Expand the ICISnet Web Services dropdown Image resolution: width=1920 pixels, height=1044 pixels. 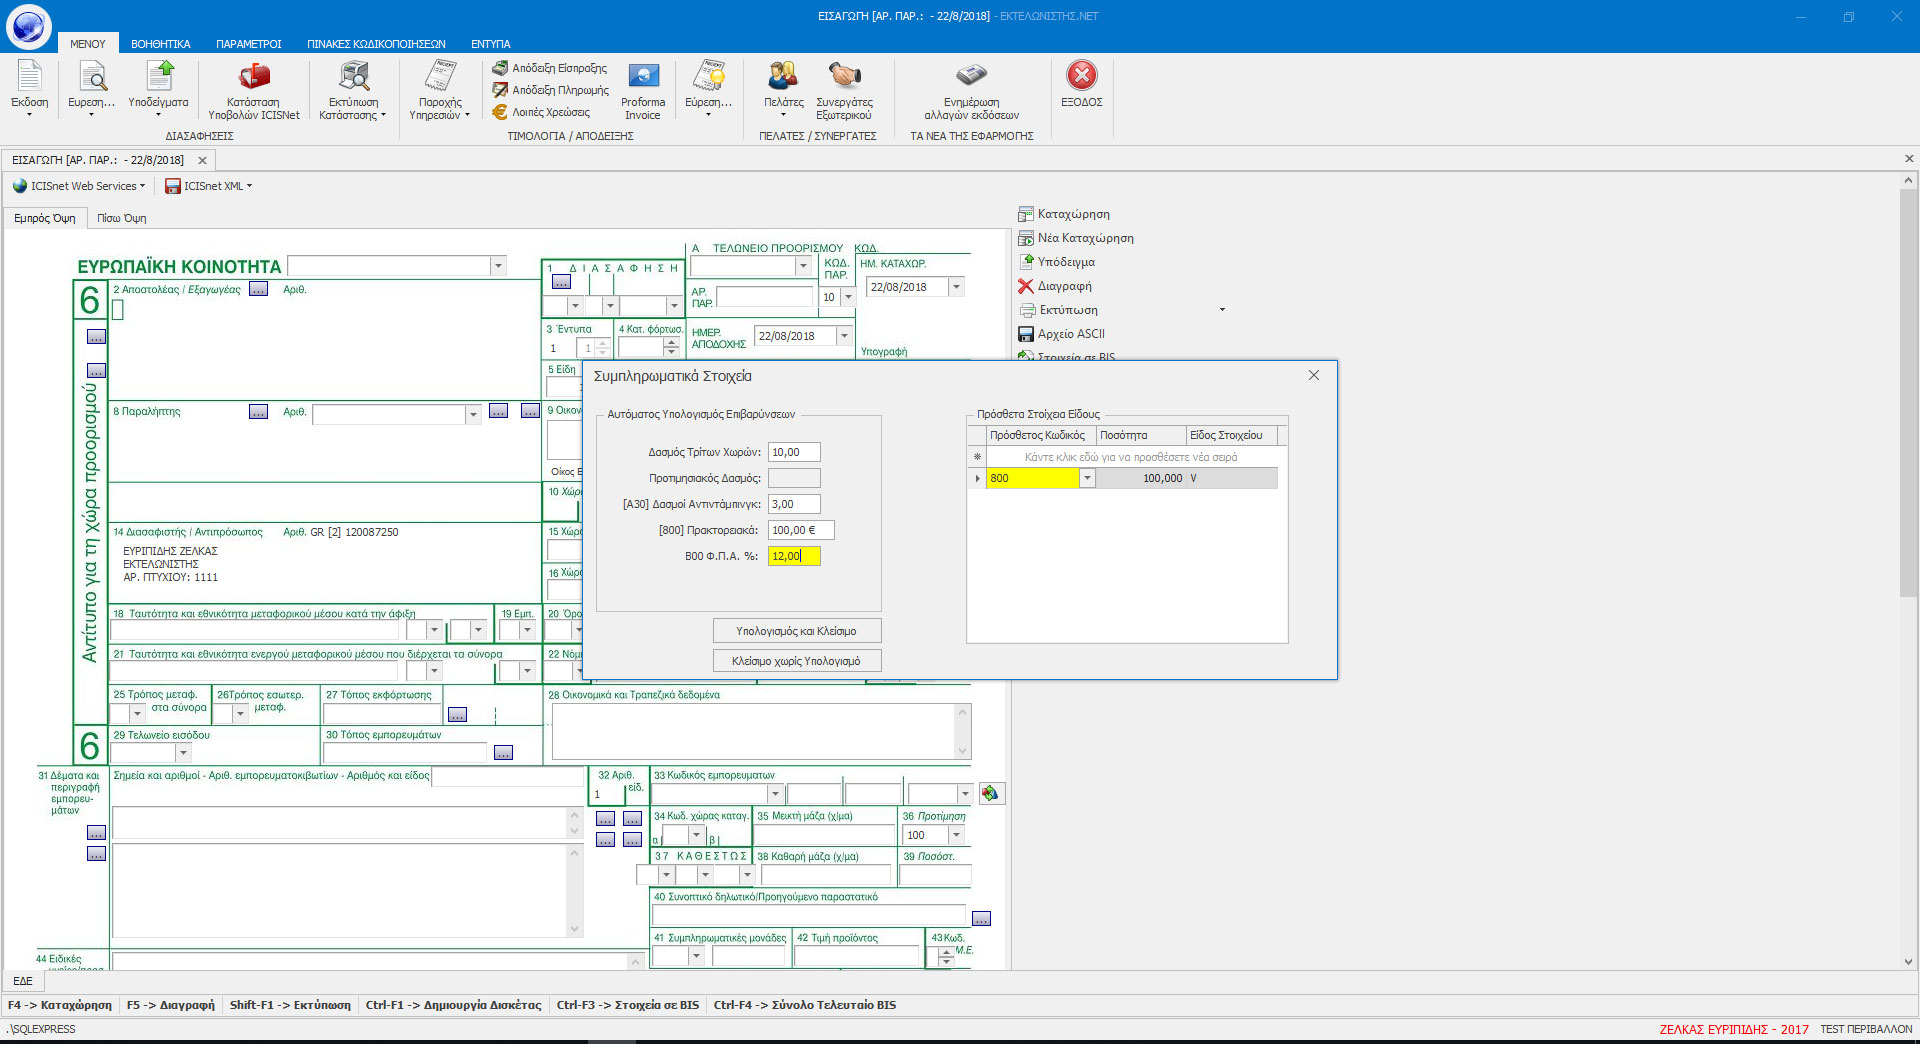tap(80, 186)
